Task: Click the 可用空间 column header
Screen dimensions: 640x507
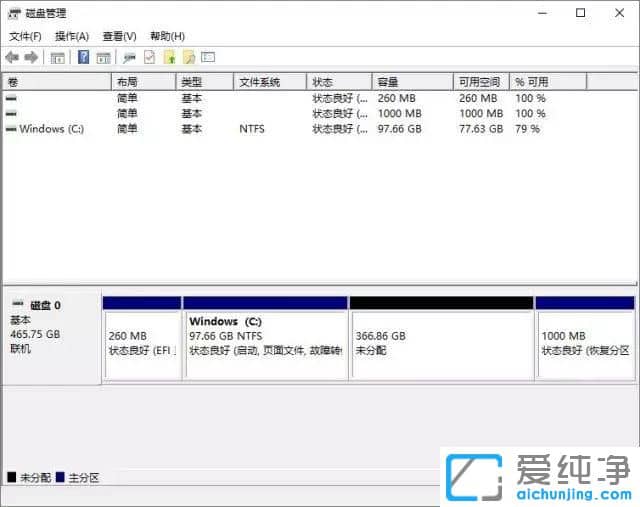Action: click(480, 82)
